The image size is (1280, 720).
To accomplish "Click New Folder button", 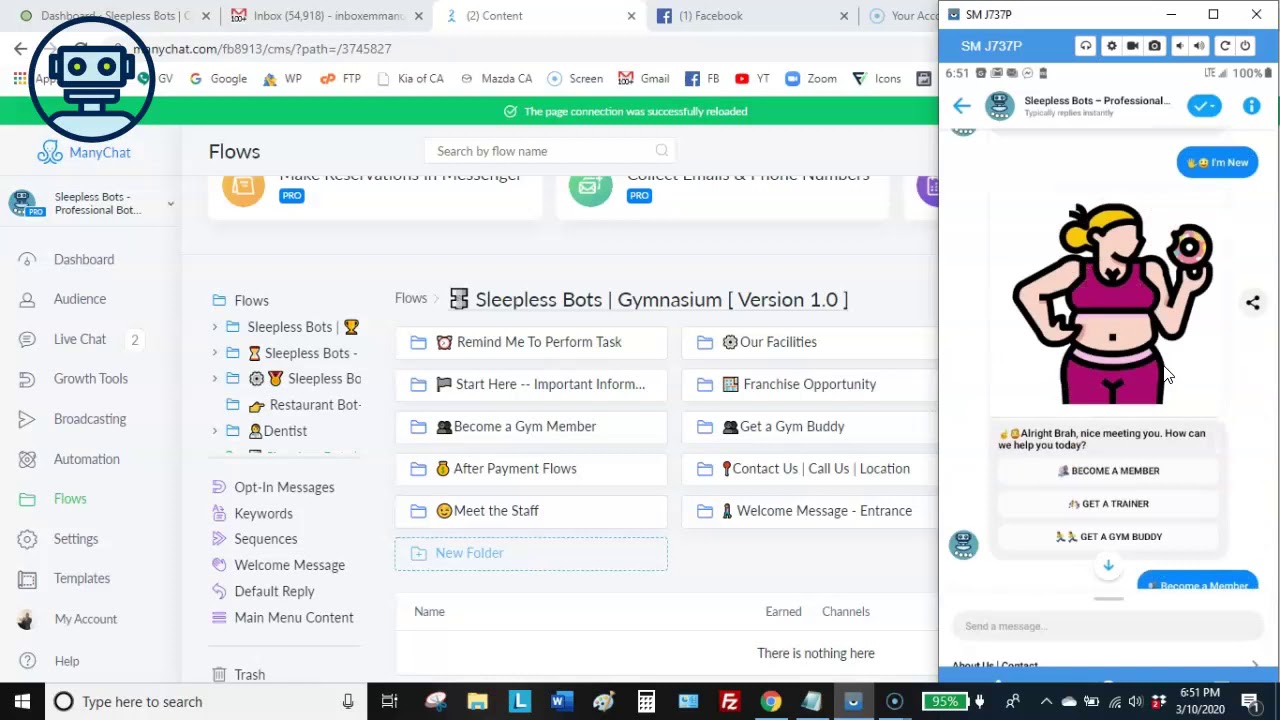I will coord(531,553).
